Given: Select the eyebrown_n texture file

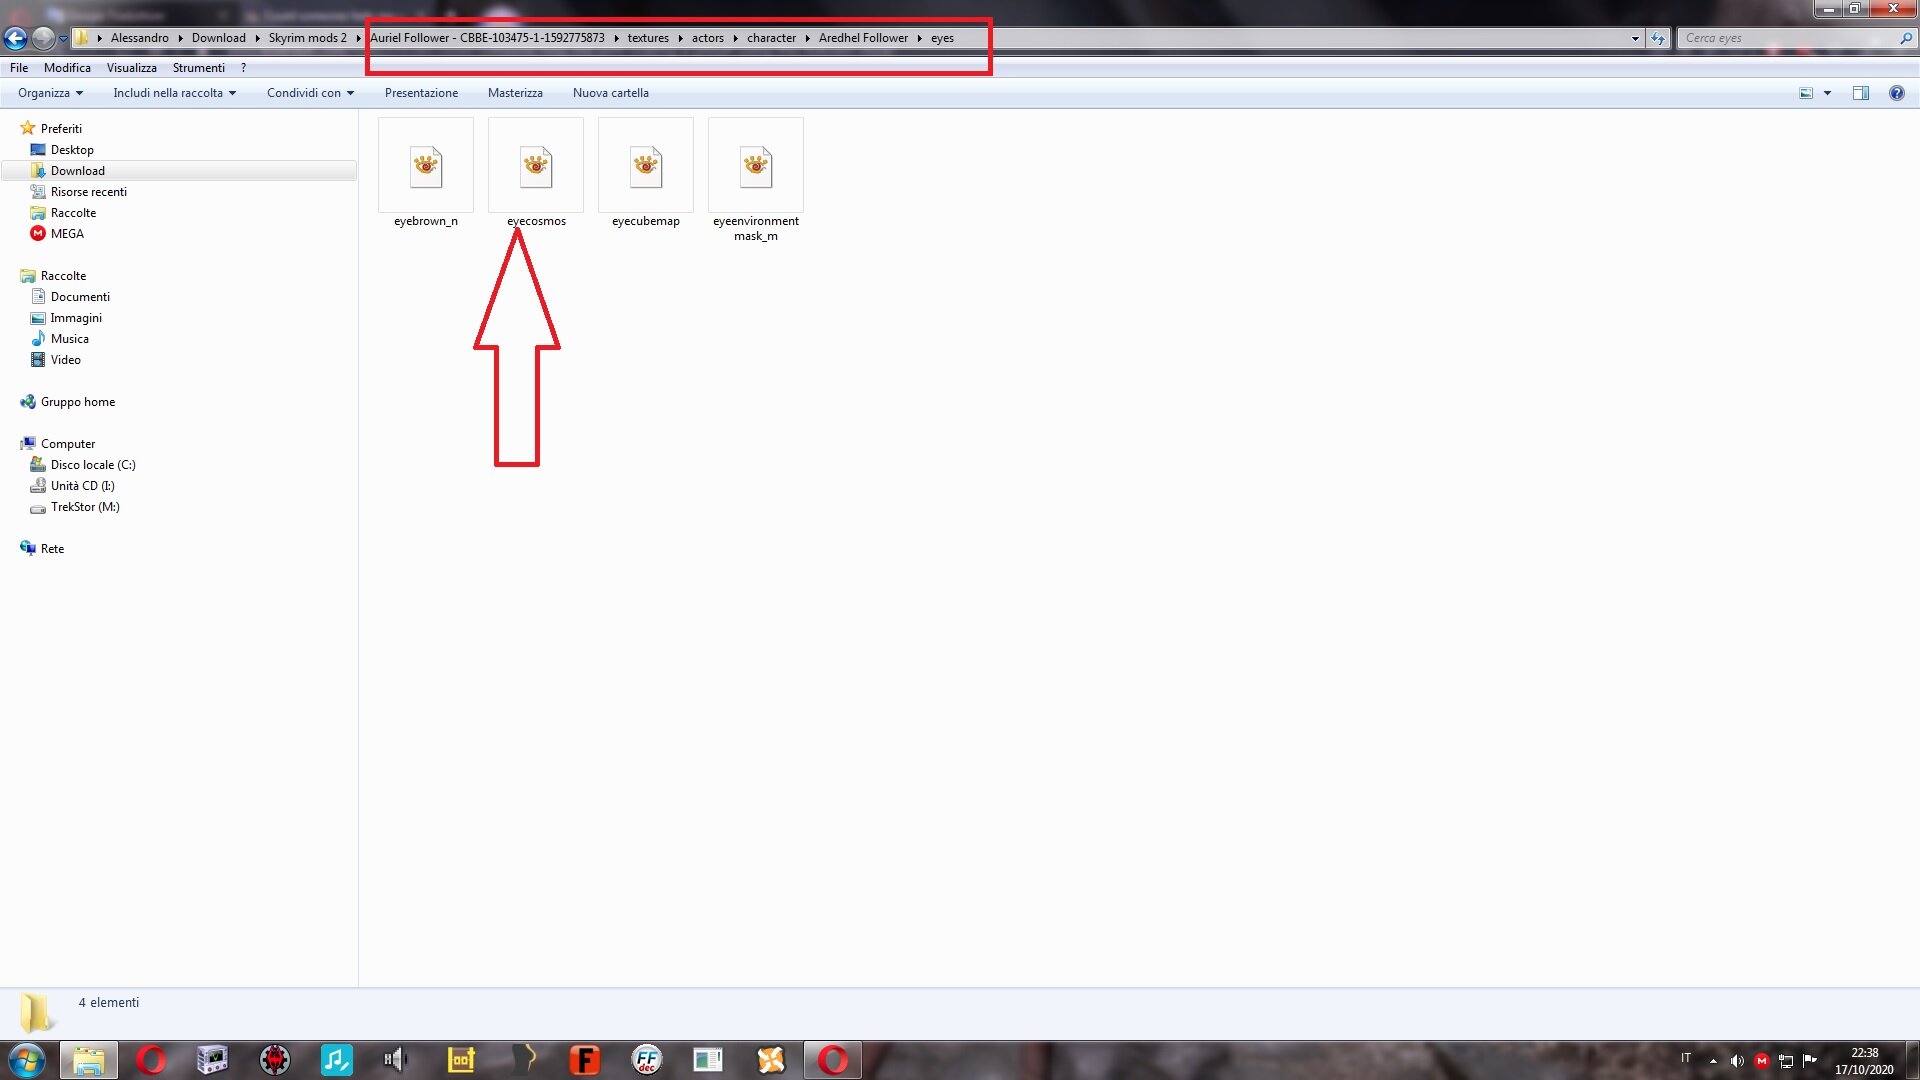Looking at the screenshot, I should (x=426, y=174).
